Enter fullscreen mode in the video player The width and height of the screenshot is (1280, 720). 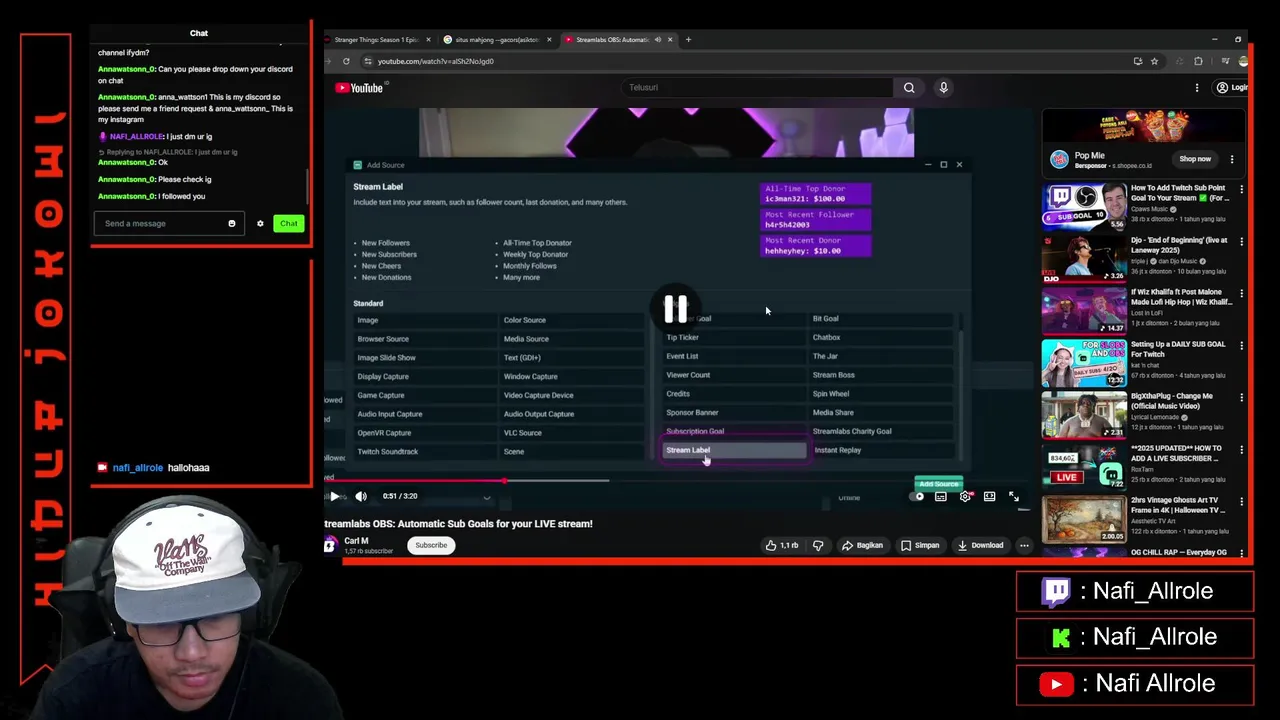[1013, 496]
